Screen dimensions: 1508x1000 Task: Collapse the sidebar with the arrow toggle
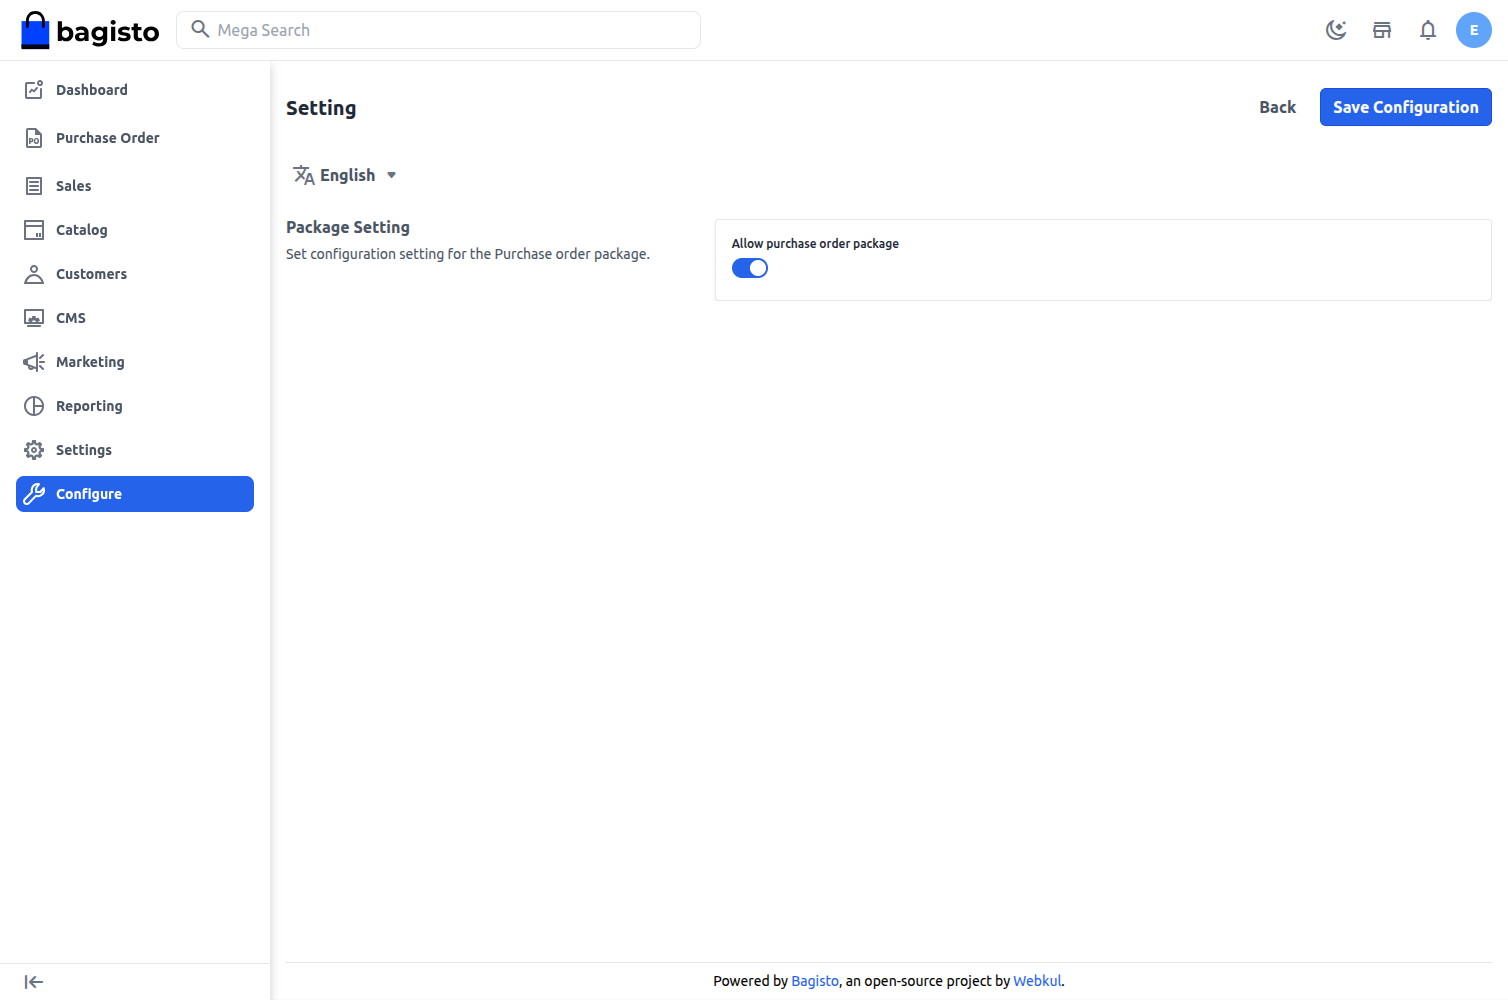[x=33, y=981]
